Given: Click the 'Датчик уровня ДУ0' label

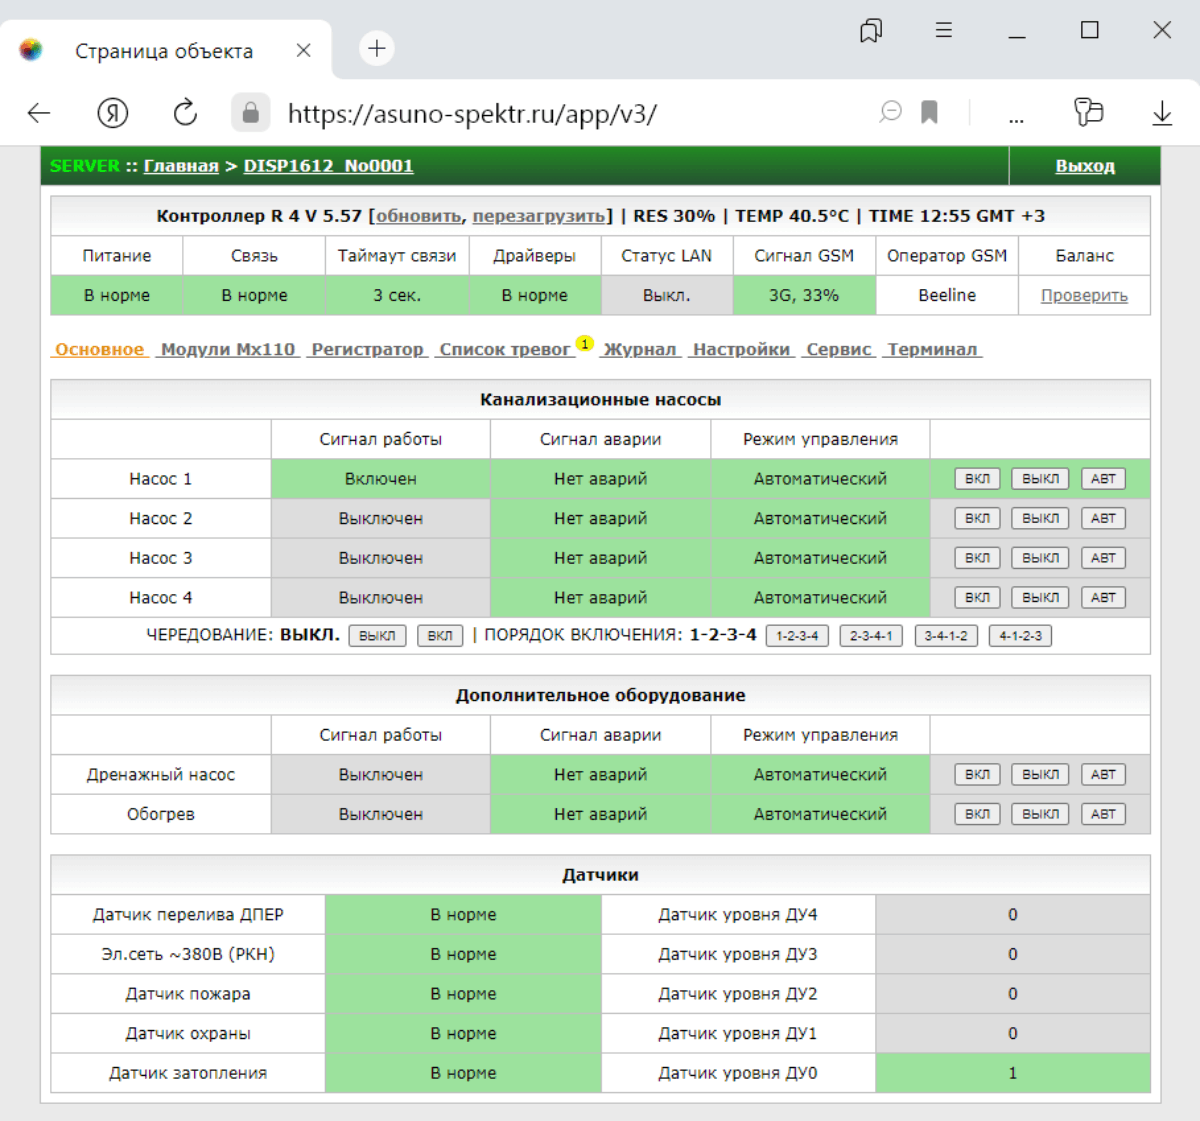Looking at the screenshot, I should (x=738, y=1073).
